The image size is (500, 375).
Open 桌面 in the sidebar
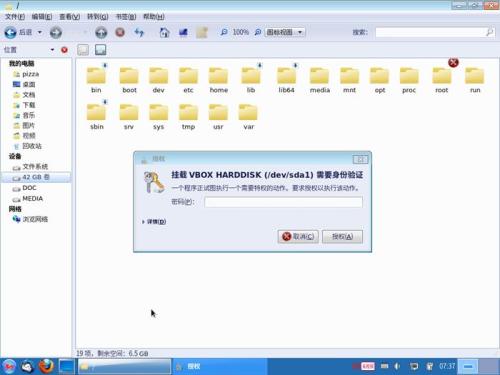point(24,84)
